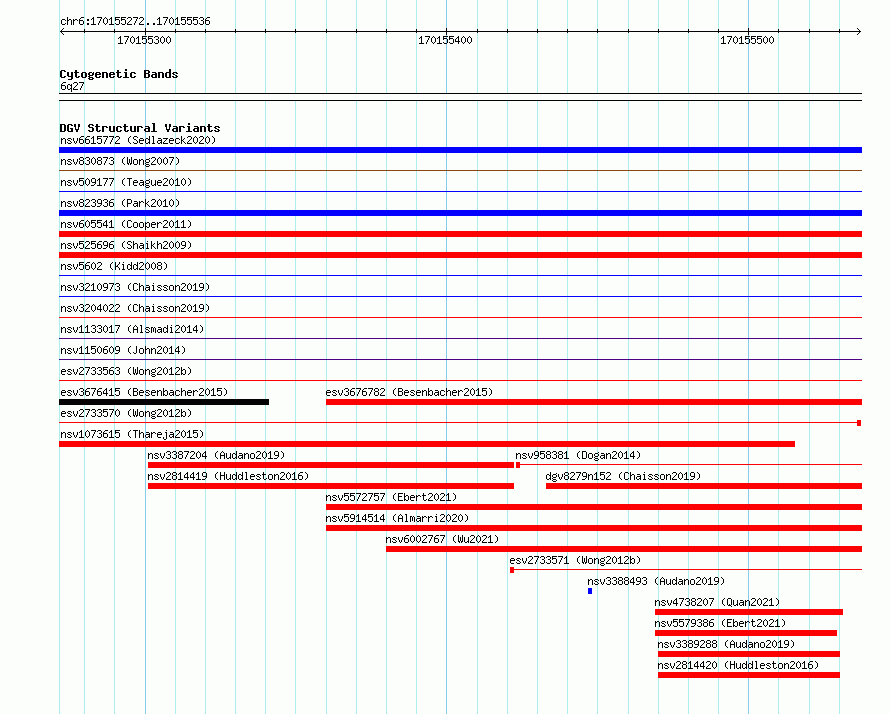This screenshot has height=714, width=890.
Task: Select nsv5572757 (Ebert2021) variant label
Action: [x=391, y=497]
